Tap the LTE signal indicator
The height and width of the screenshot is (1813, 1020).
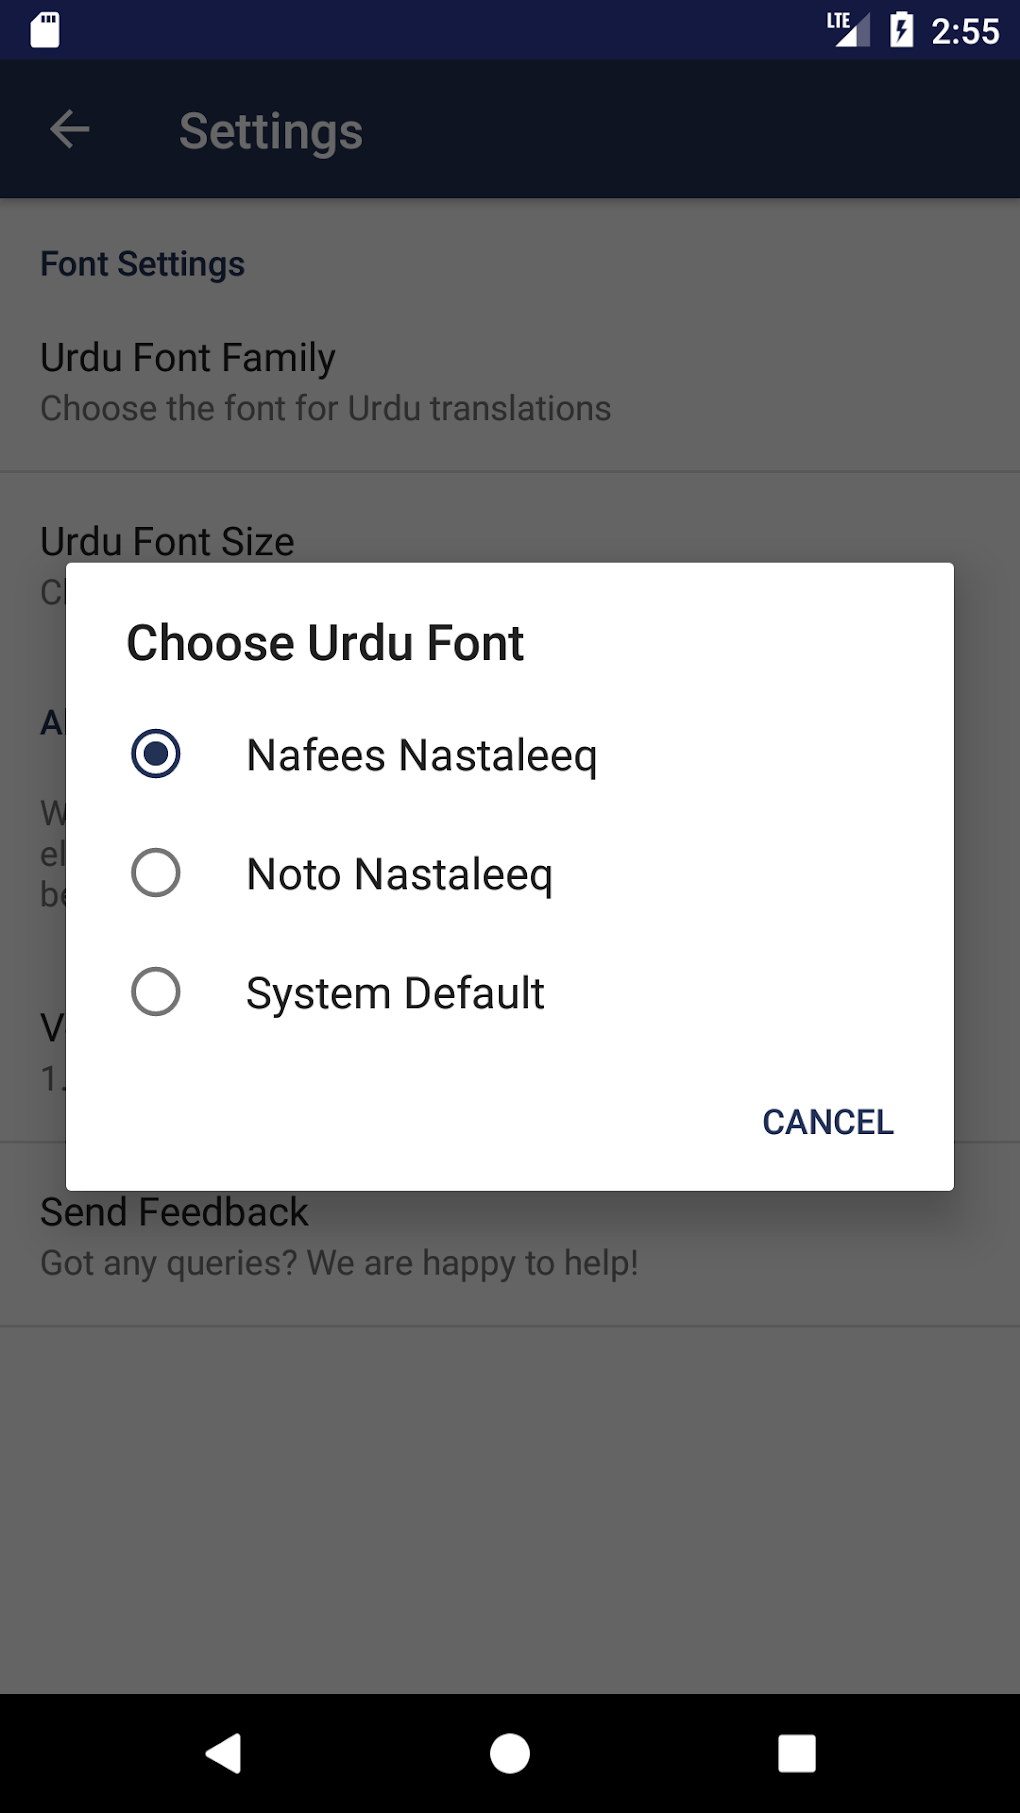pos(847,30)
